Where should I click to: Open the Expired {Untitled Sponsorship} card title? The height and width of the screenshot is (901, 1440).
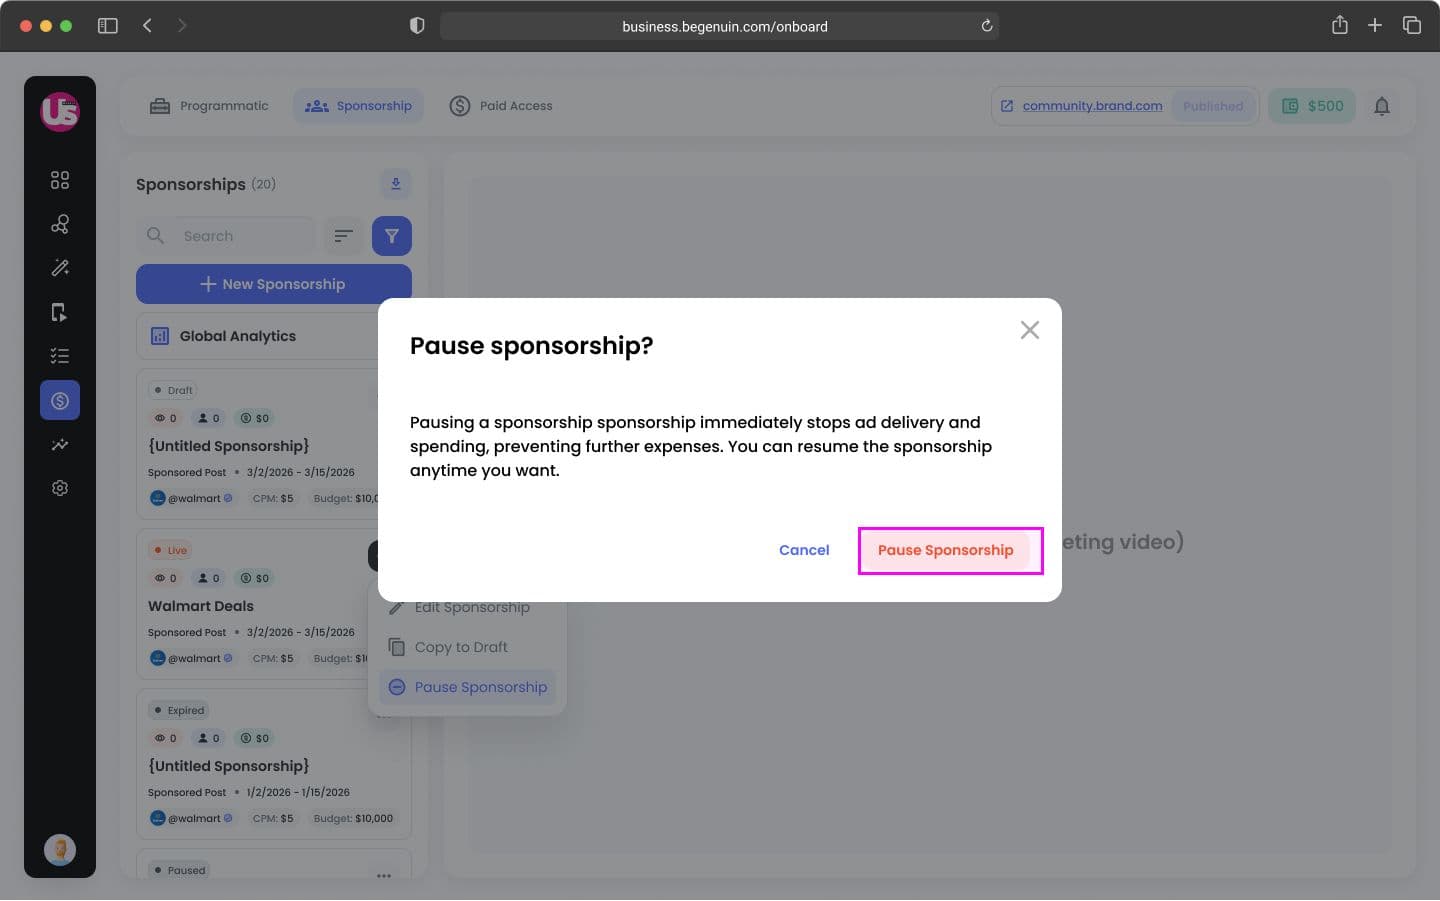[229, 766]
